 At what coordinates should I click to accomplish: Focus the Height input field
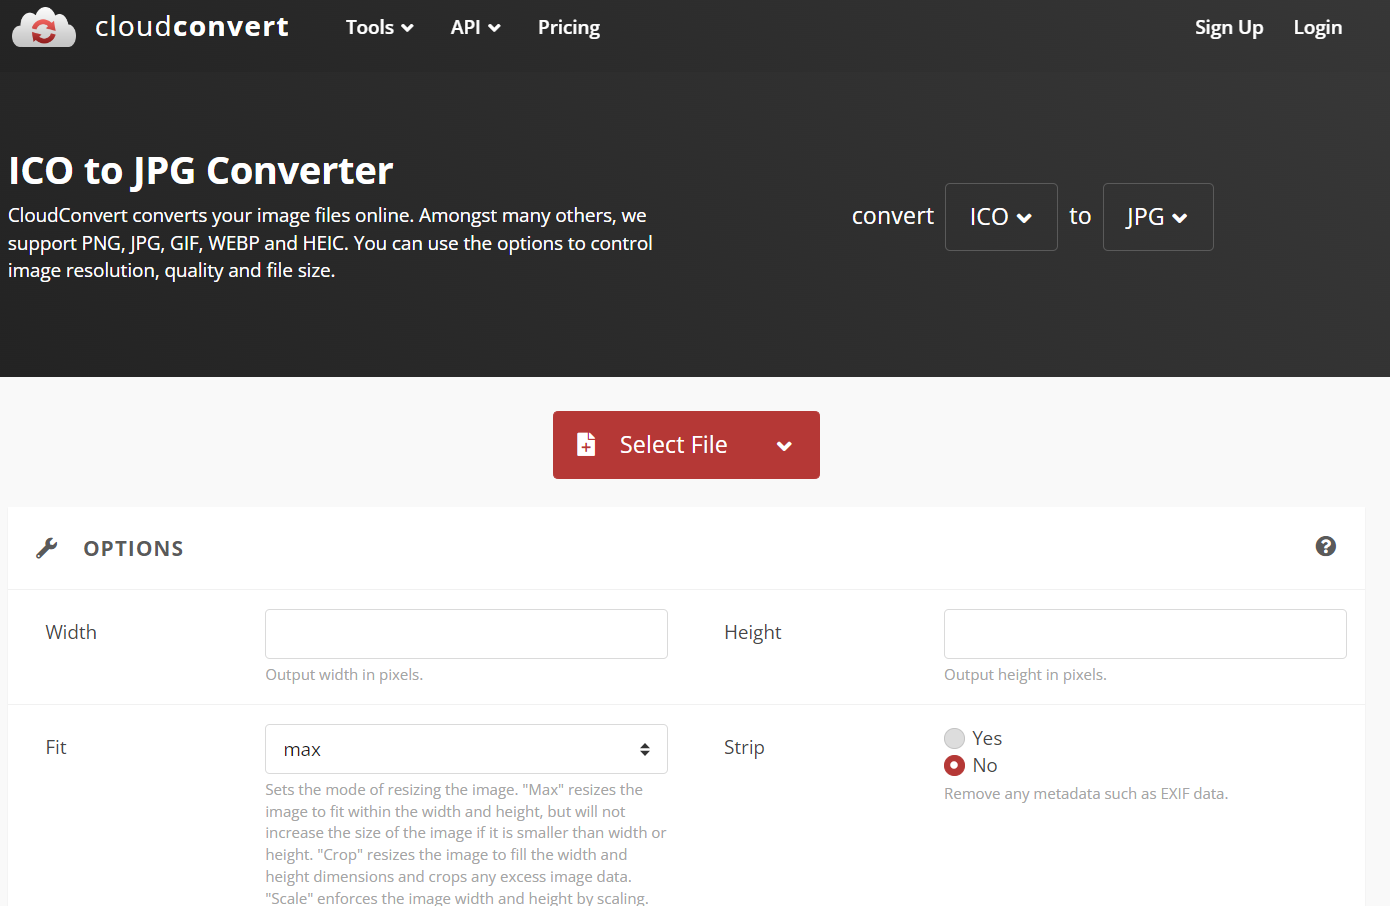coord(1145,634)
